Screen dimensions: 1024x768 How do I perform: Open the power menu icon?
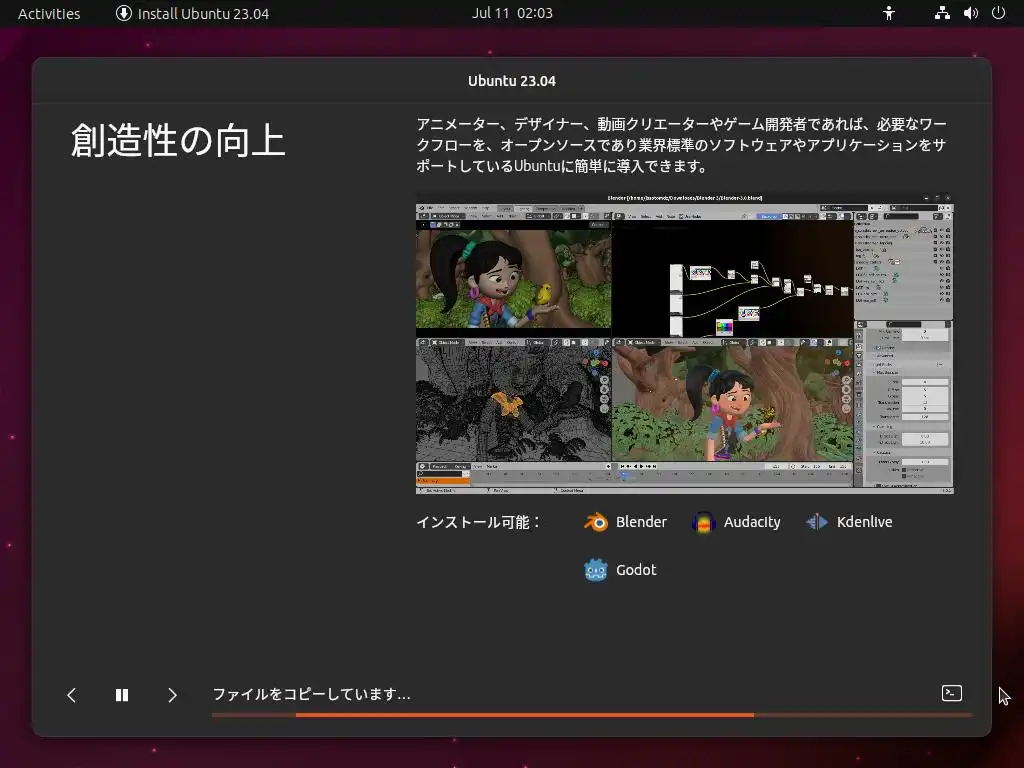998,13
